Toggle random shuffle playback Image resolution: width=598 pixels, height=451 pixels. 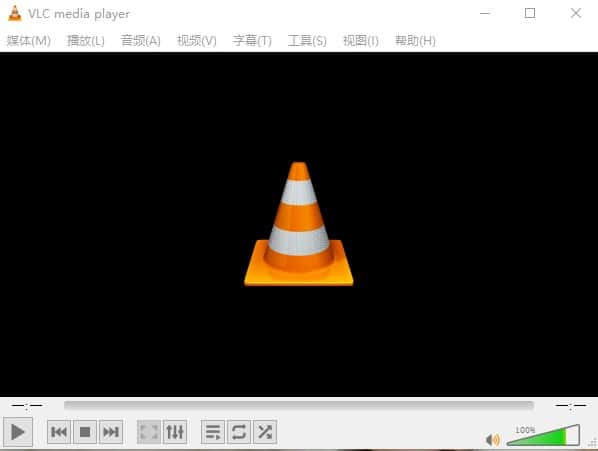click(265, 432)
